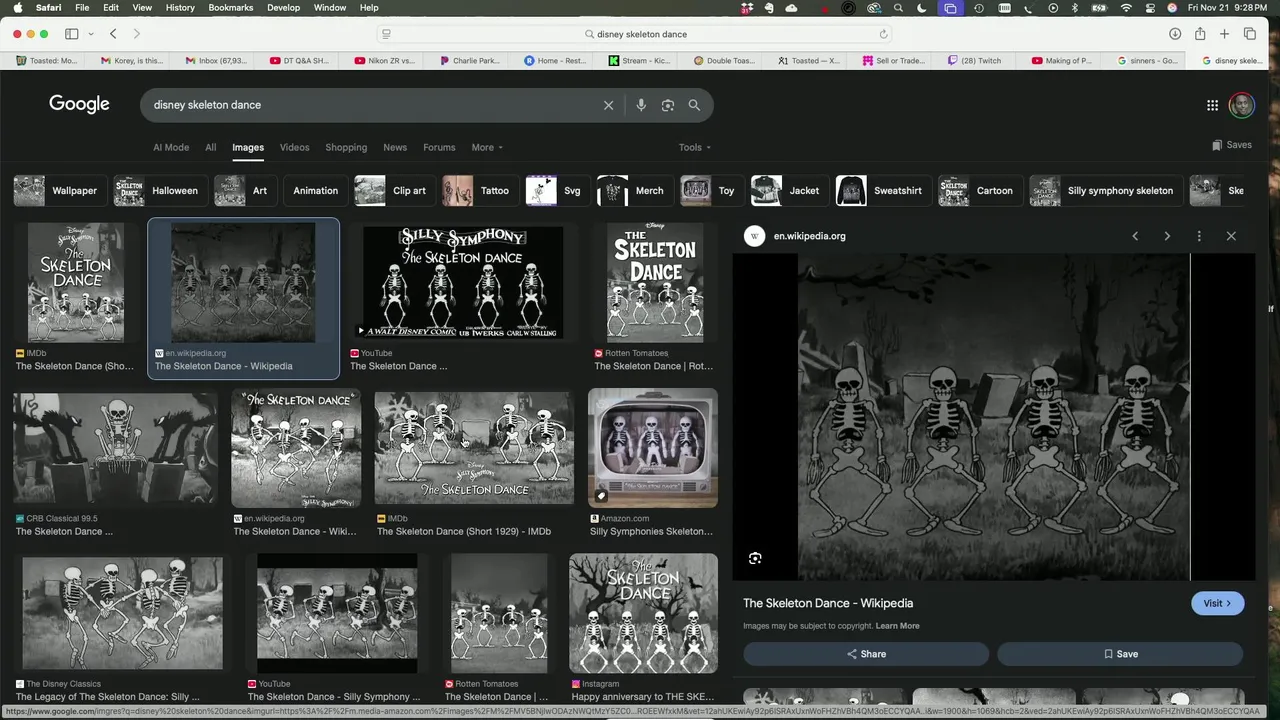Switch to Videos results tab
Image resolution: width=1280 pixels, height=720 pixels.
(x=294, y=147)
